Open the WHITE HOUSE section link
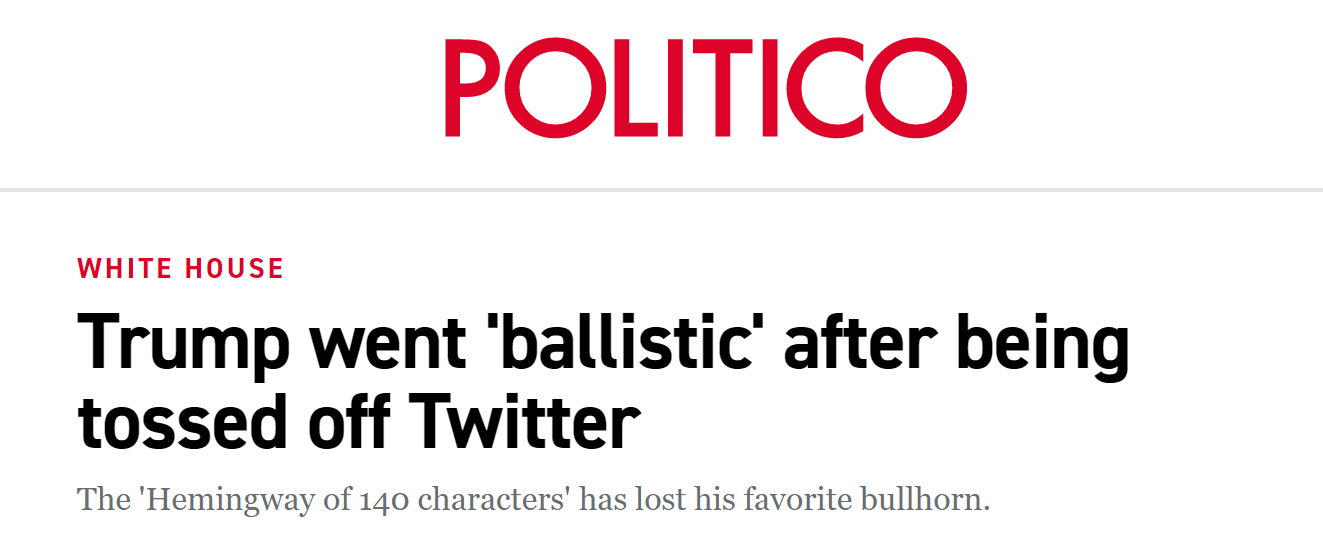This screenshot has height=544, width=1323. [x=181, y=269]
